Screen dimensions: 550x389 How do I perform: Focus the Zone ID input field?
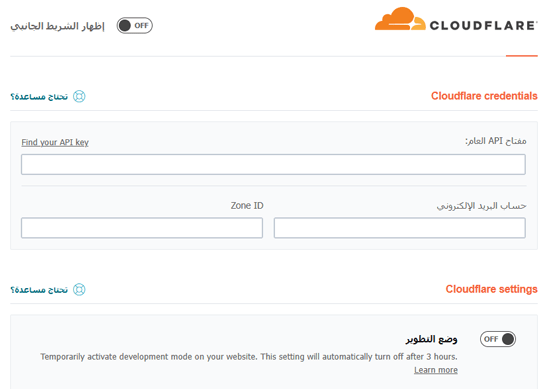point(142,228)
